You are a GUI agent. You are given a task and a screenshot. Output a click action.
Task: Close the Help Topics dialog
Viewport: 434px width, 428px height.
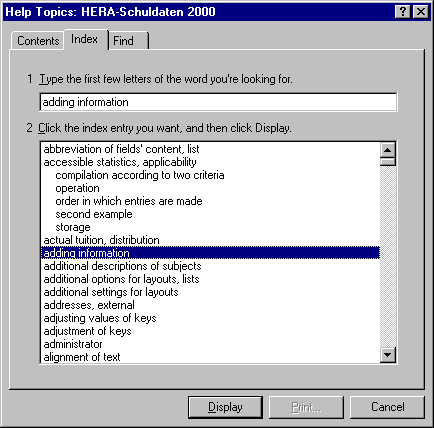coord(421,12)
